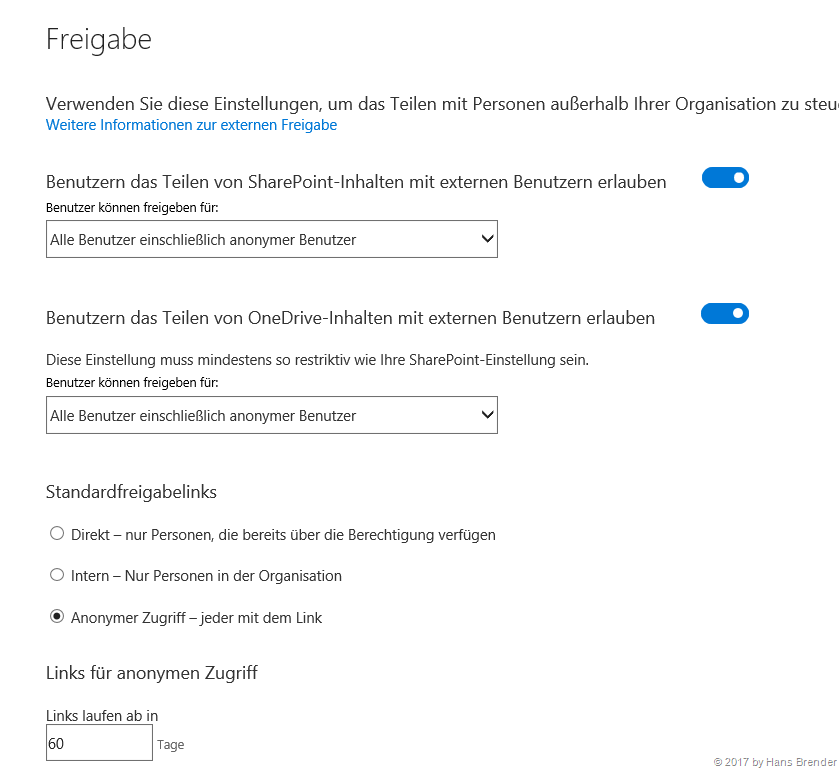Viewport: 839px width, 768px height.
Task: Choose Intern – Nur Personen in der Organisation
Action: 57,575
